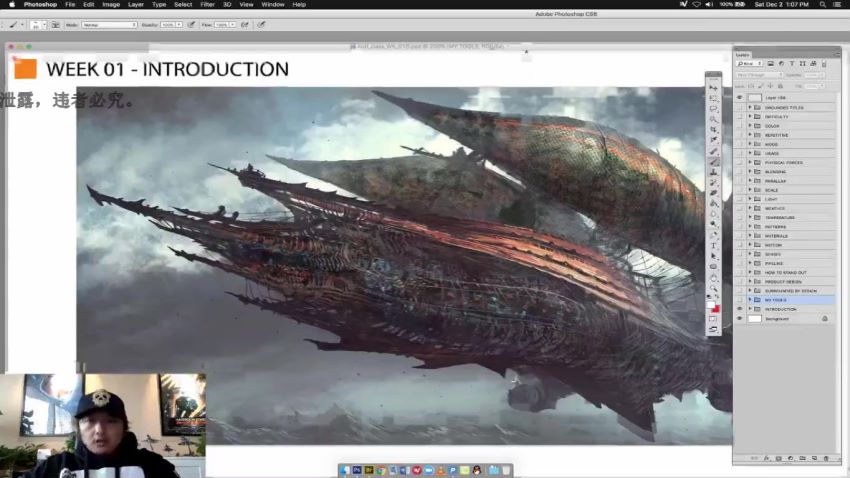Open the Apple menu

click(x=12, y=4)
